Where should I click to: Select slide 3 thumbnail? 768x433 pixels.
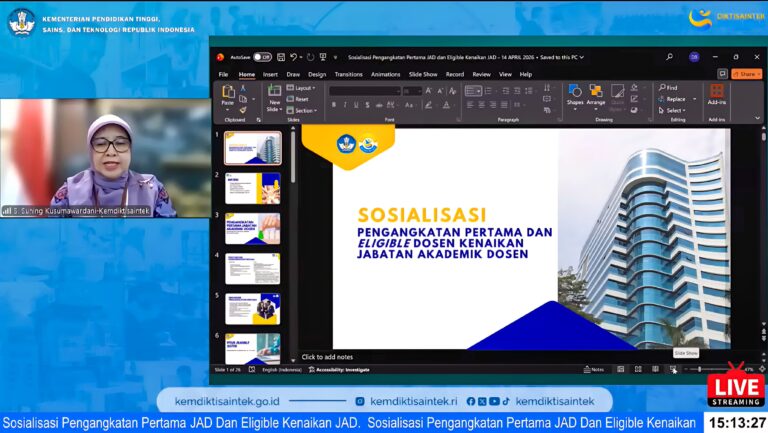[x=253, y=228]
